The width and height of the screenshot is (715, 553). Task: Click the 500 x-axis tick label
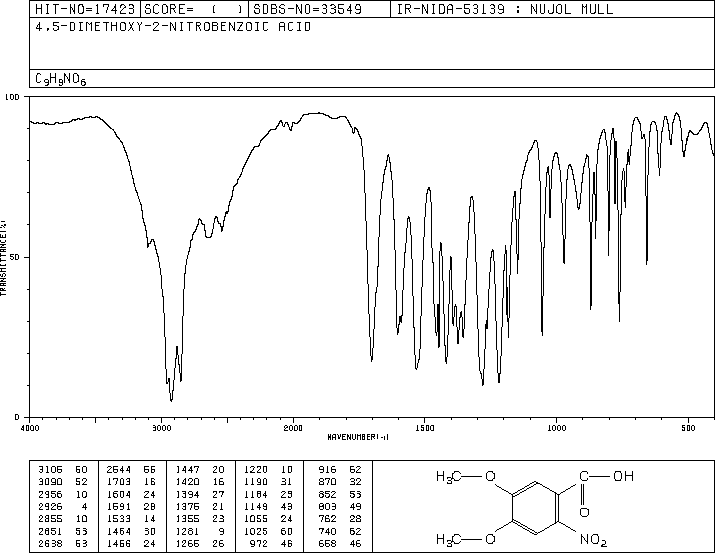tap(688, 428)
